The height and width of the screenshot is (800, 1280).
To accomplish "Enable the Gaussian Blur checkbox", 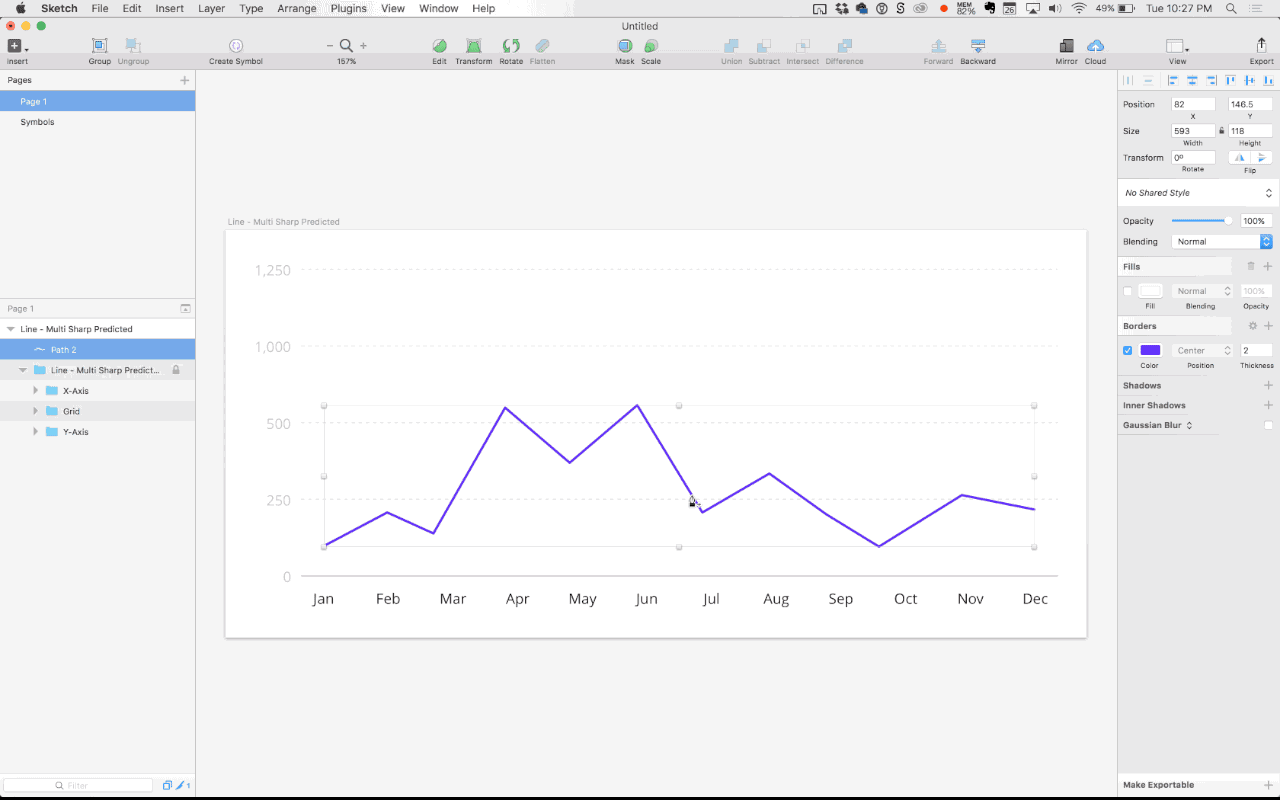I will (x=1268, y=425).
